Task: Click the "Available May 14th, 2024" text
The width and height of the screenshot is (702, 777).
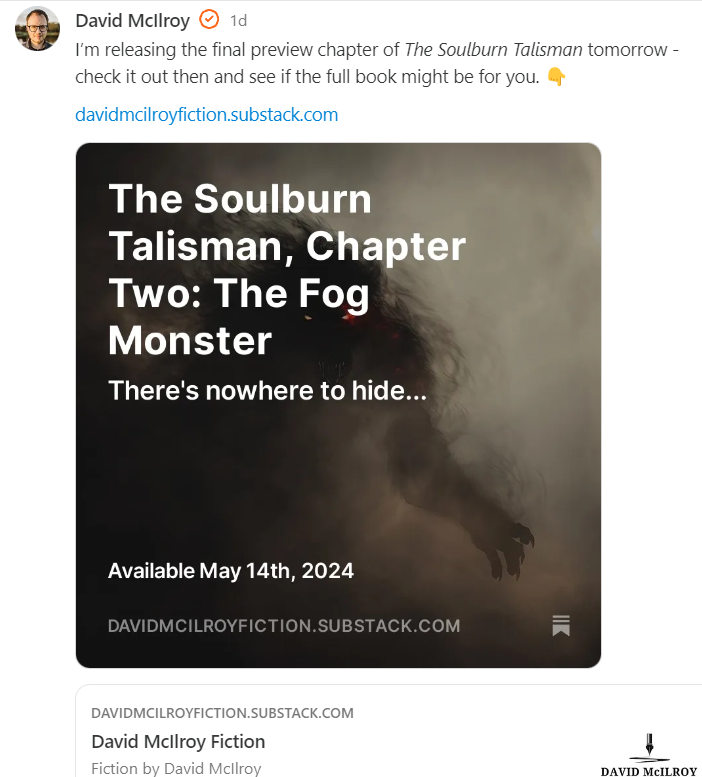Action: 230,571
